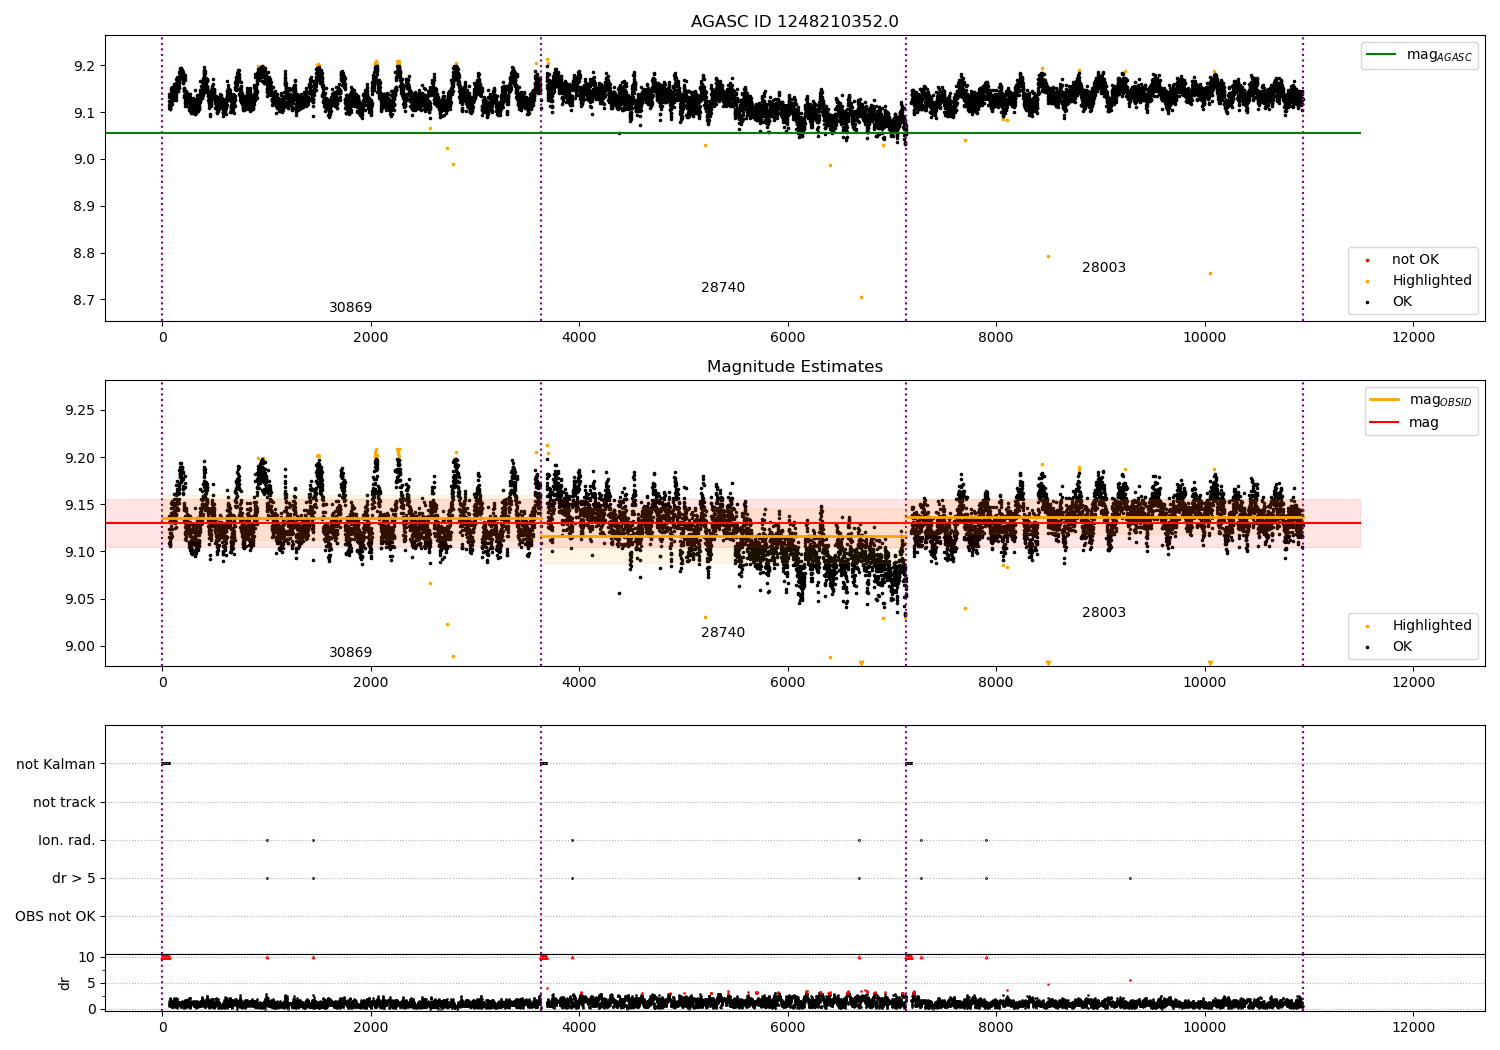
Task: Click obsid label '30869' in the Magnitude Estimates plot
Action: click(350, 653)
